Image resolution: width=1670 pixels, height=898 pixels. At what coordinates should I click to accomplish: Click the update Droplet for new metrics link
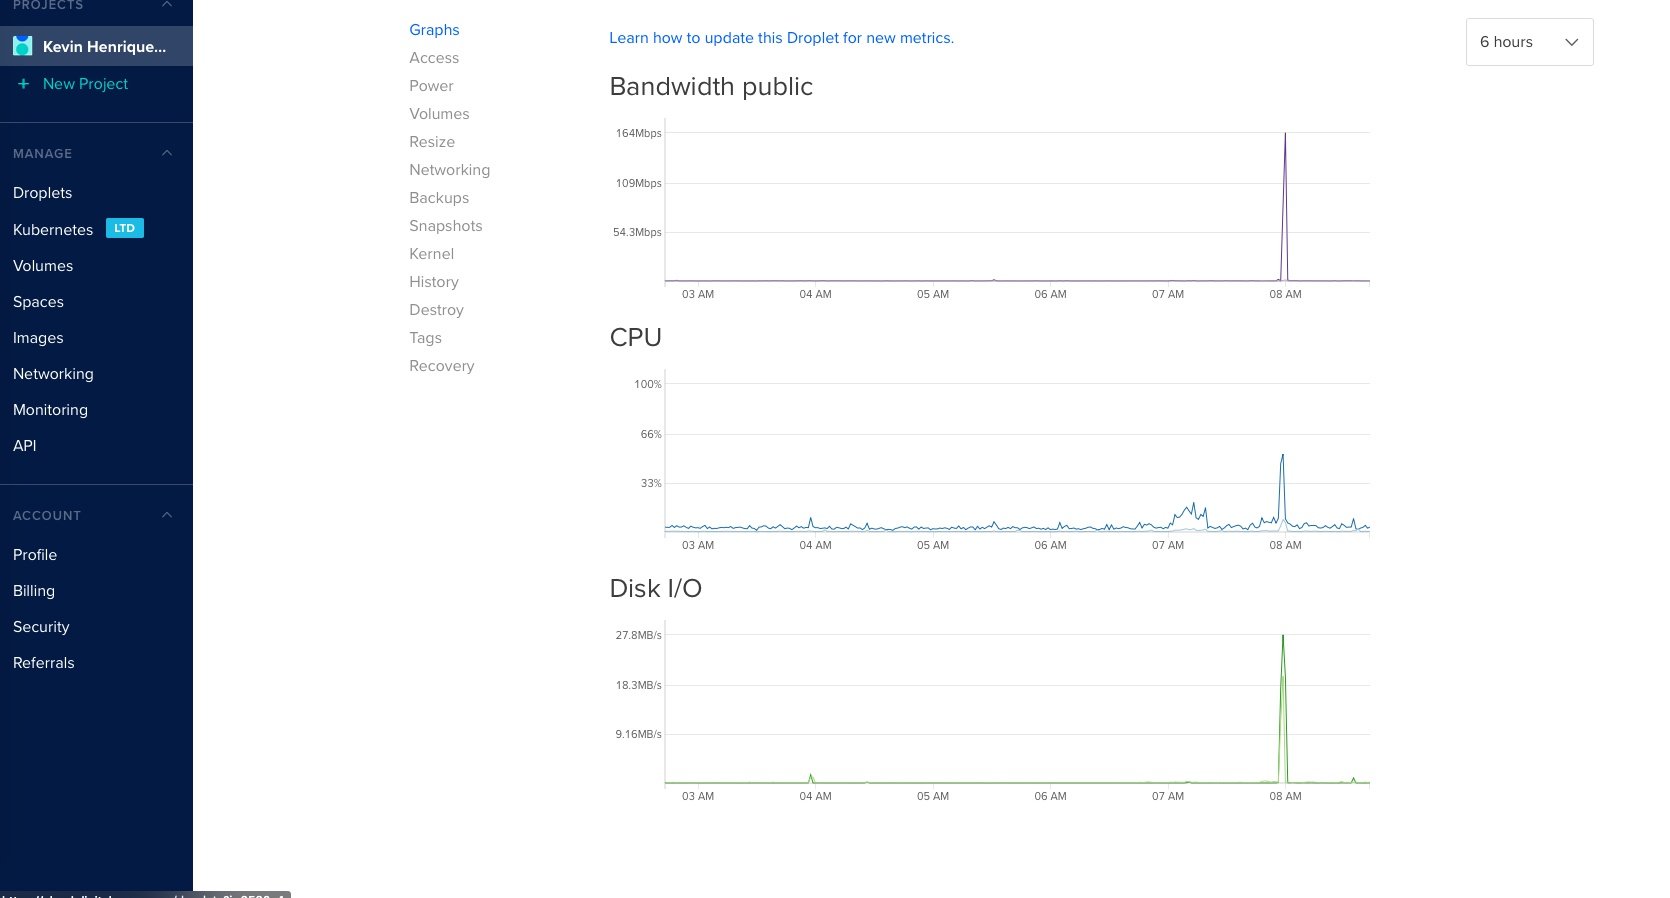tap(781, 38)
